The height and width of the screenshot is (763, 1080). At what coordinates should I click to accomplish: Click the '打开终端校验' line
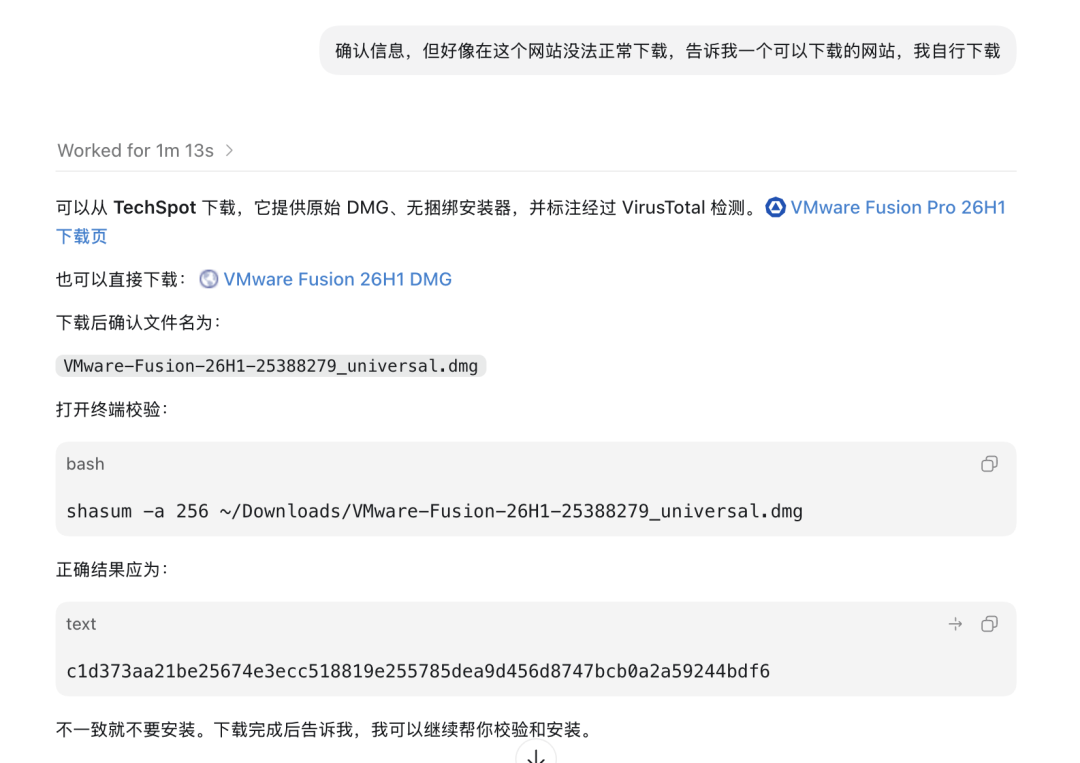click(x=112, y=410)
